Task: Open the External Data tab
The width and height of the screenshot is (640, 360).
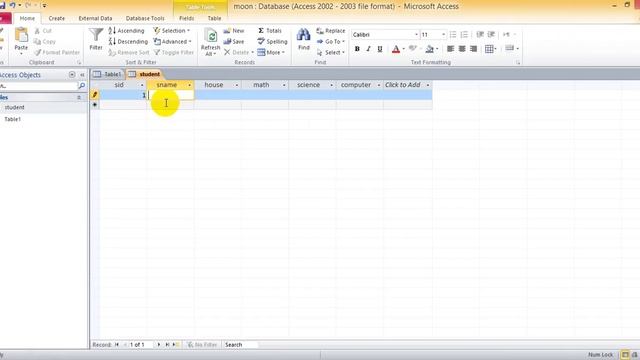Action: coord(95,18)
